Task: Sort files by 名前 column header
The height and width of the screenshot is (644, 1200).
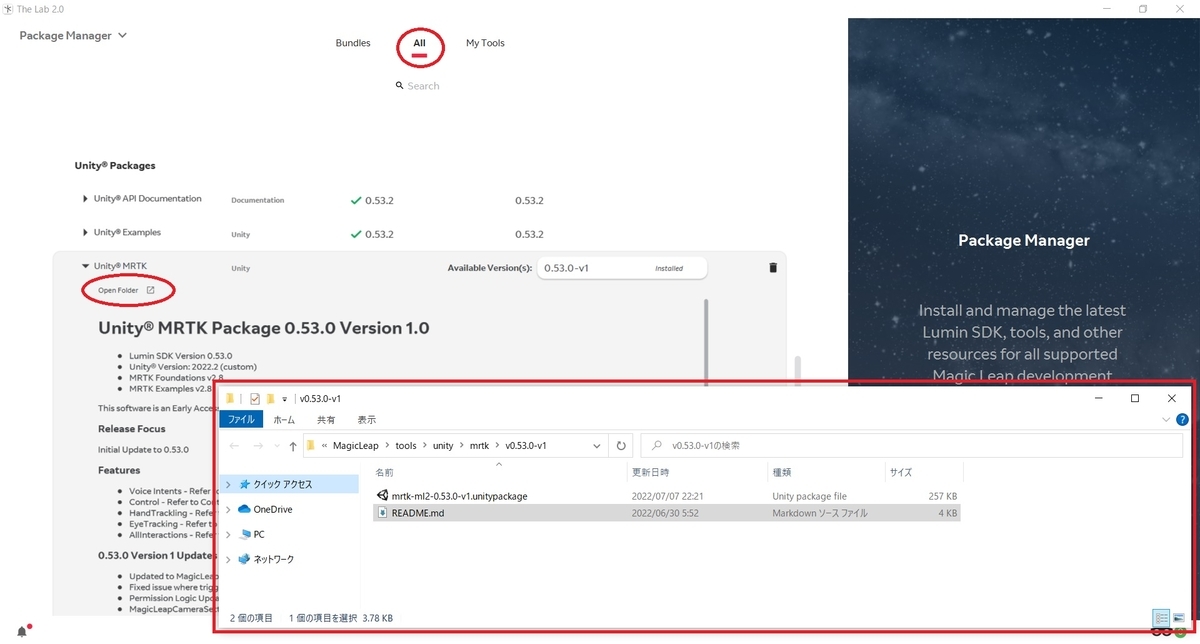Action: pyautogui.click(x=385, y=472)
